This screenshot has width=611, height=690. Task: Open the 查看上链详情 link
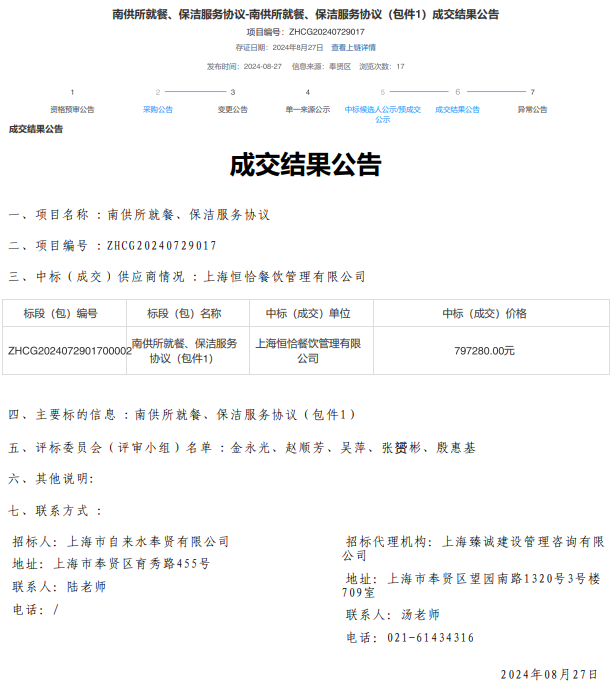(x=353, y=47)
